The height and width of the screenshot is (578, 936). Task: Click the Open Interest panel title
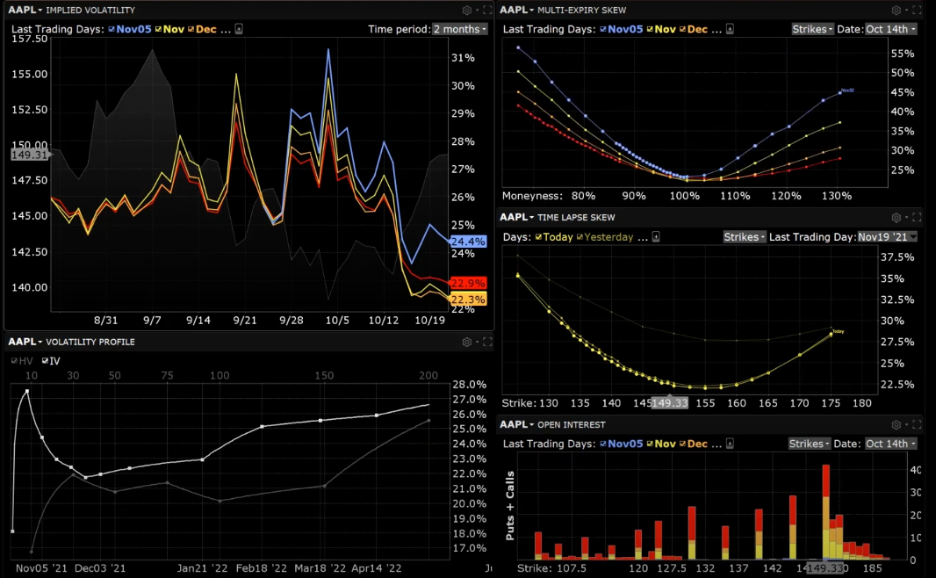[571, 425]
